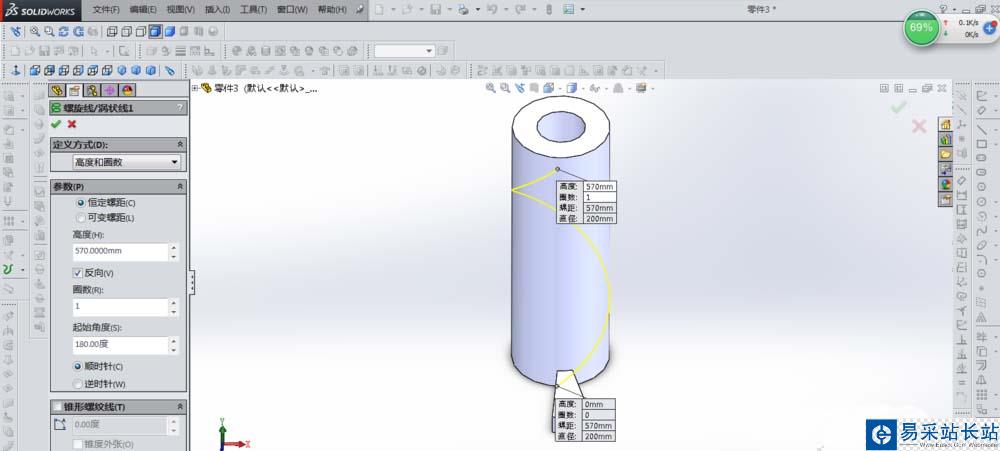Cancel the helix with the red X
The width and height of the screenshot is (1000, 451).
coord(71,124)
